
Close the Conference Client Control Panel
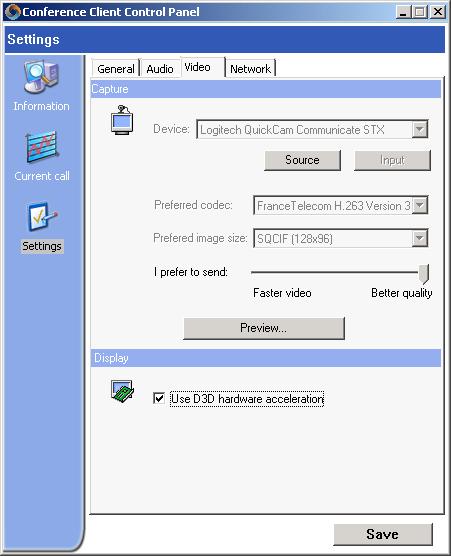(x=438, y=12)
